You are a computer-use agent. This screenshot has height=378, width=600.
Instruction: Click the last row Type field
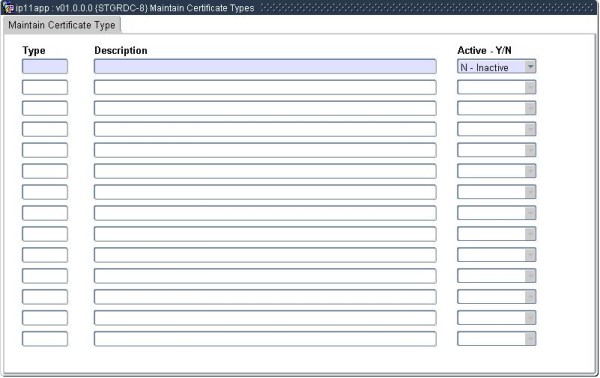(x=45, y=339)
